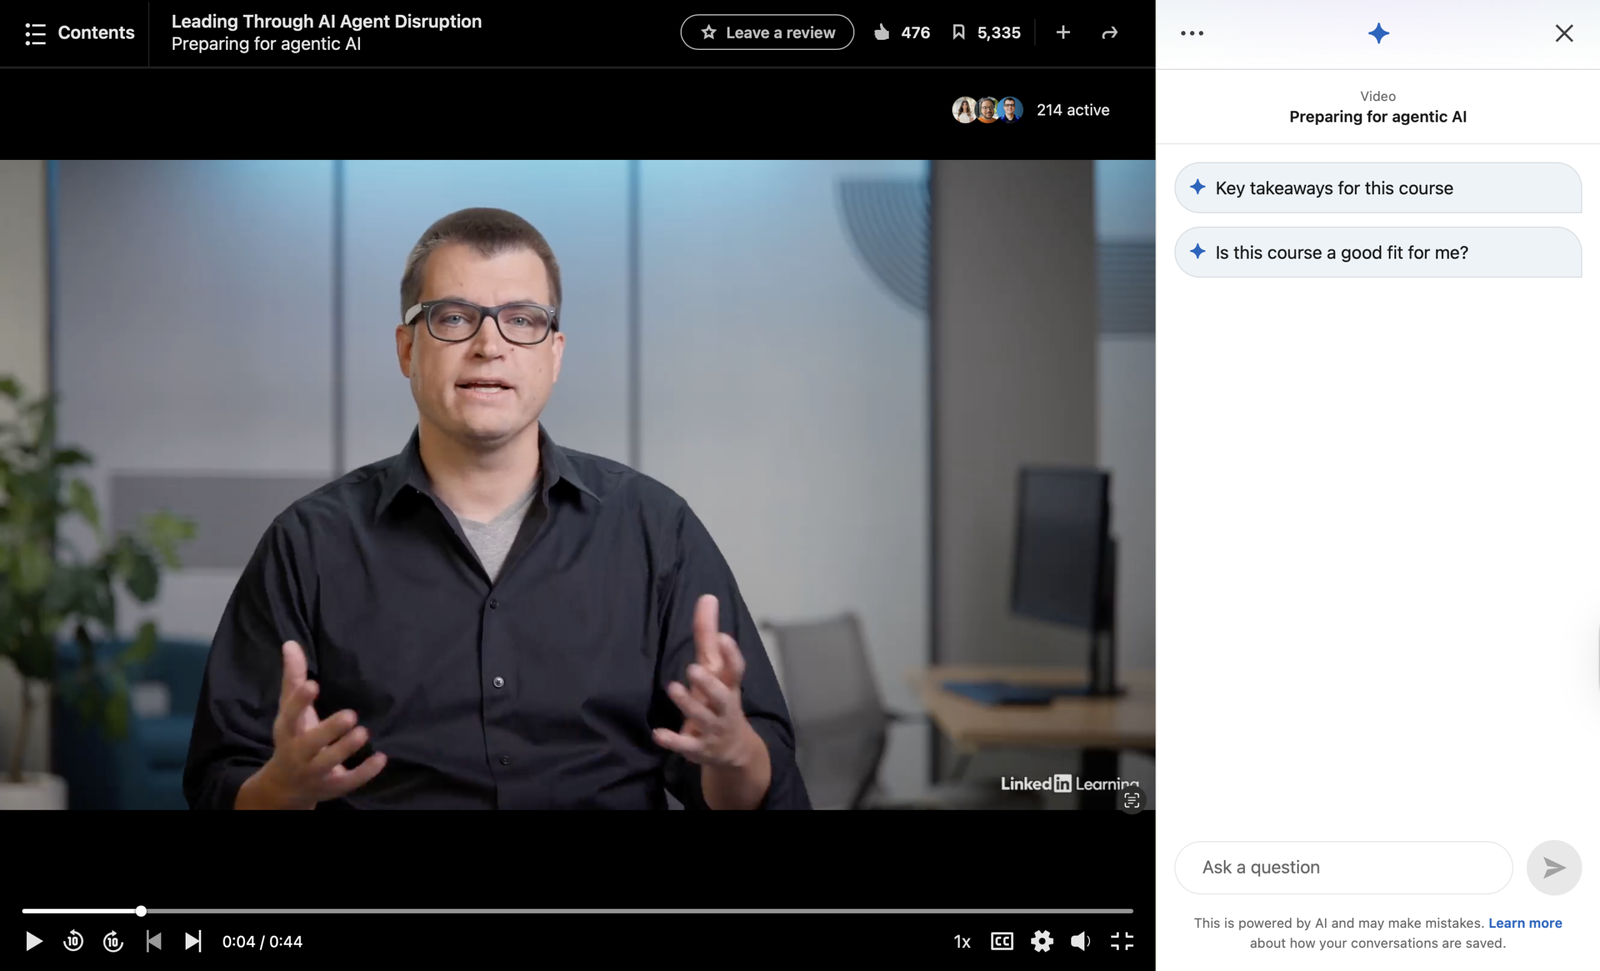Image resolution: width=1600 pixels, height=971 pixels.
Task: Mute the video volume
Action: (1081, 941)
